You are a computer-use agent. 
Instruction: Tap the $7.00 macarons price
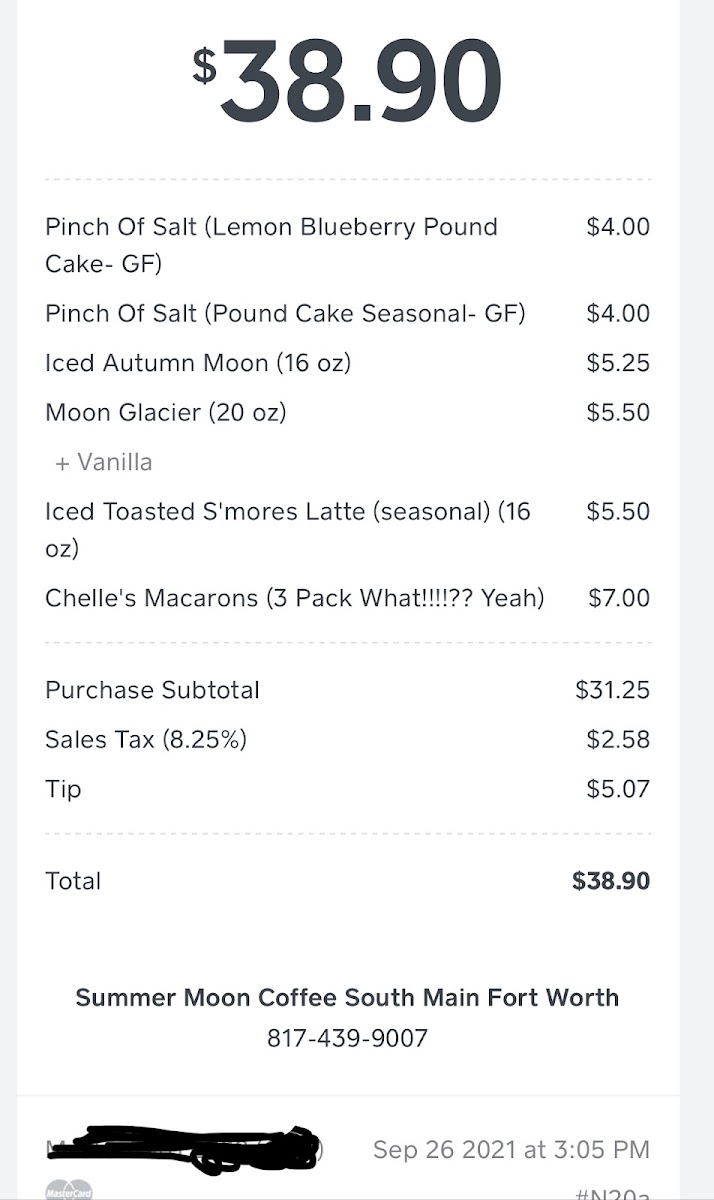(x=619, y=598)
